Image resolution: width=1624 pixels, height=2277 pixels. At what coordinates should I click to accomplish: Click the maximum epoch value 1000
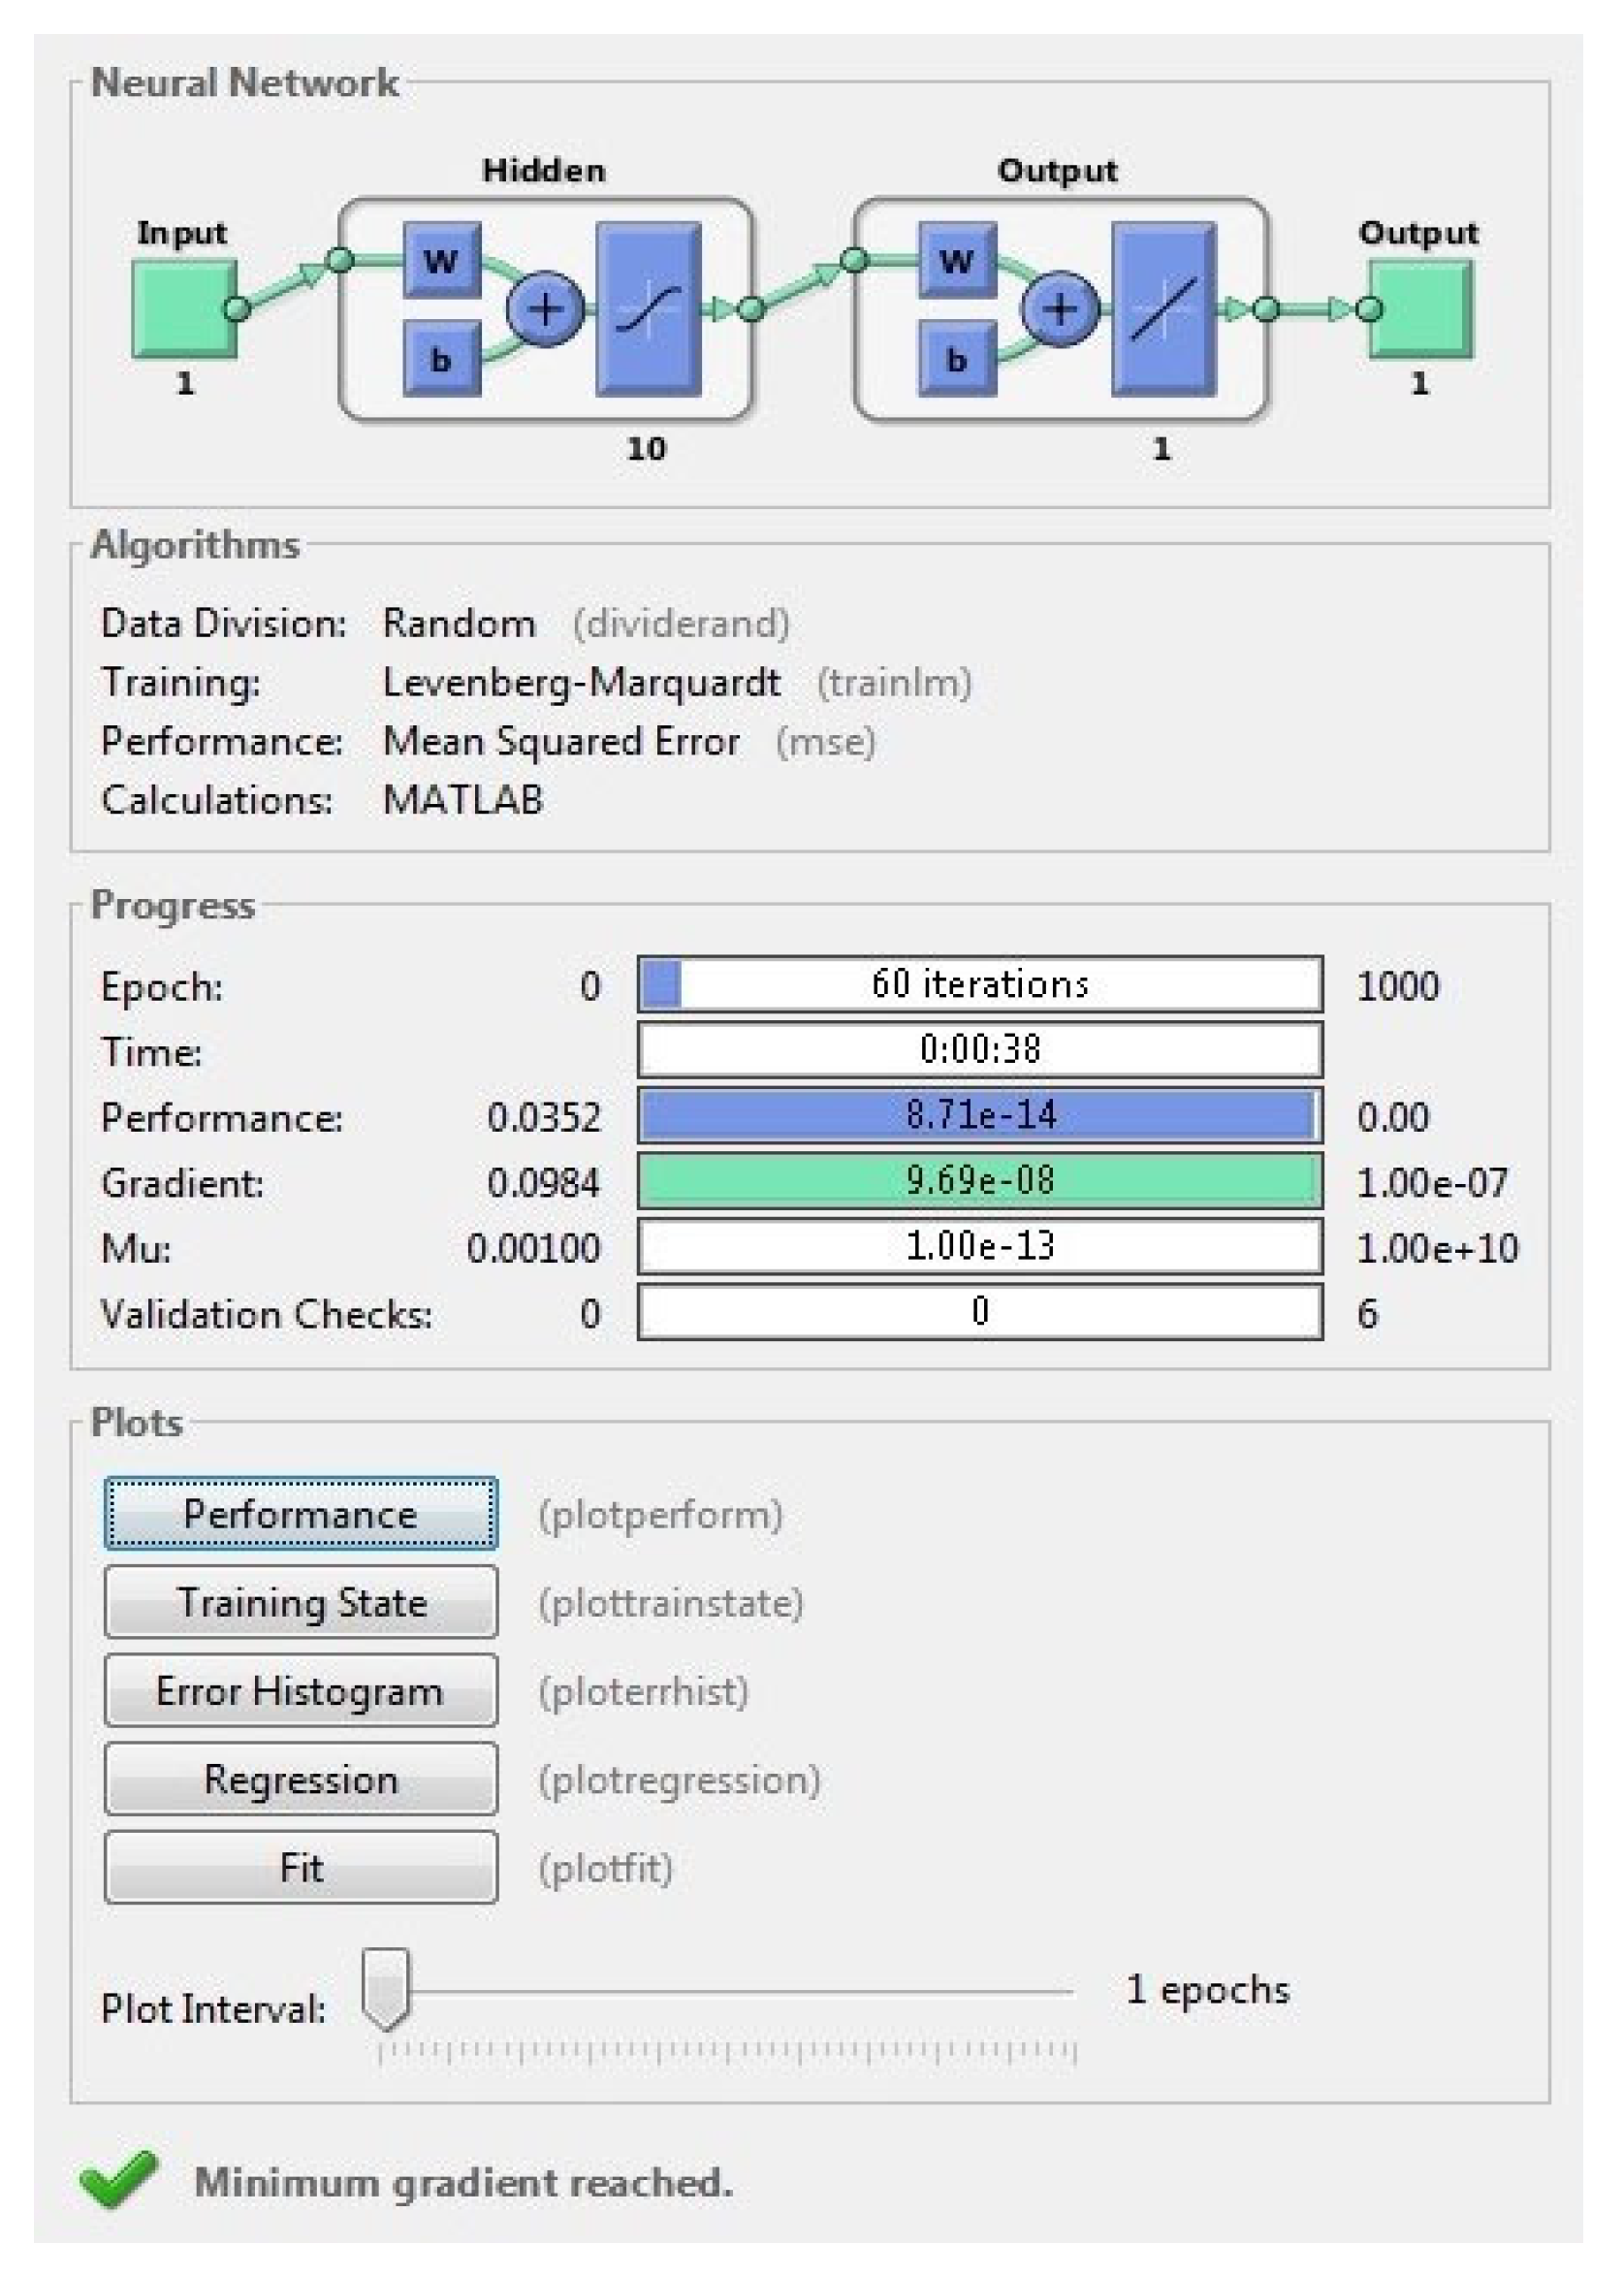[1398, 986]
